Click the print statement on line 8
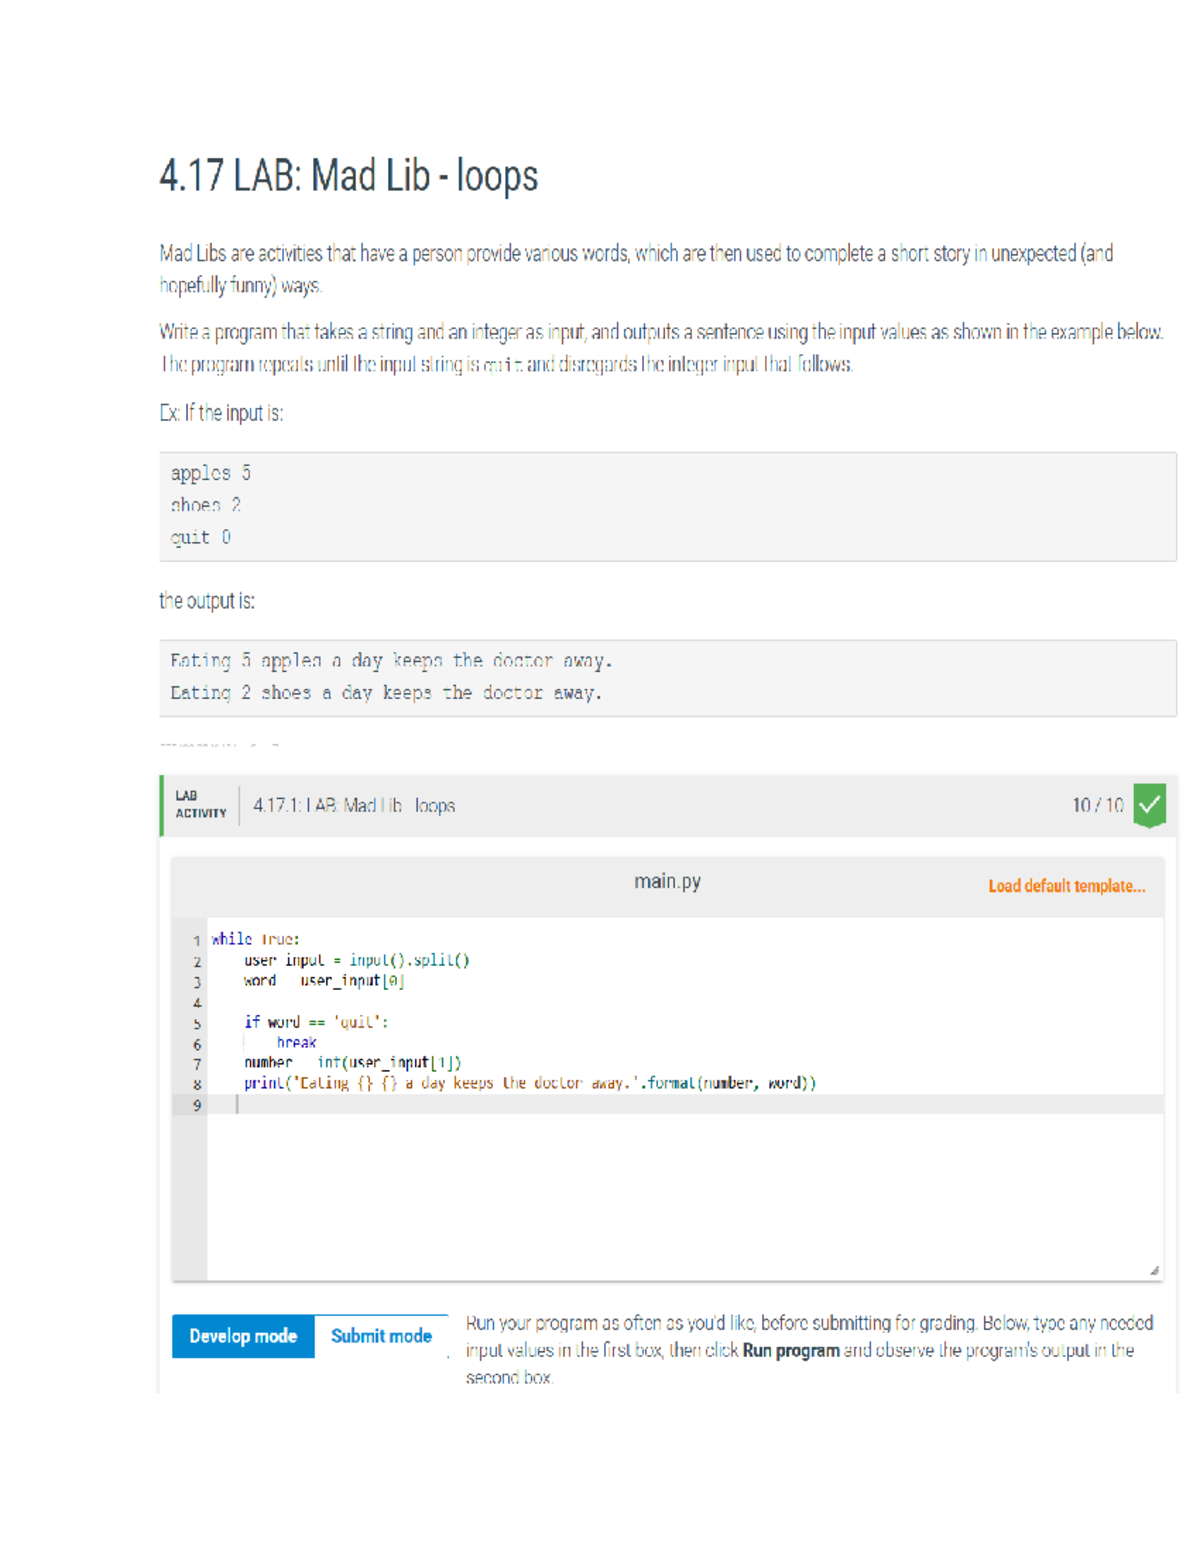Viewport: 1200px width, 1553px height. click(530, 1083)
